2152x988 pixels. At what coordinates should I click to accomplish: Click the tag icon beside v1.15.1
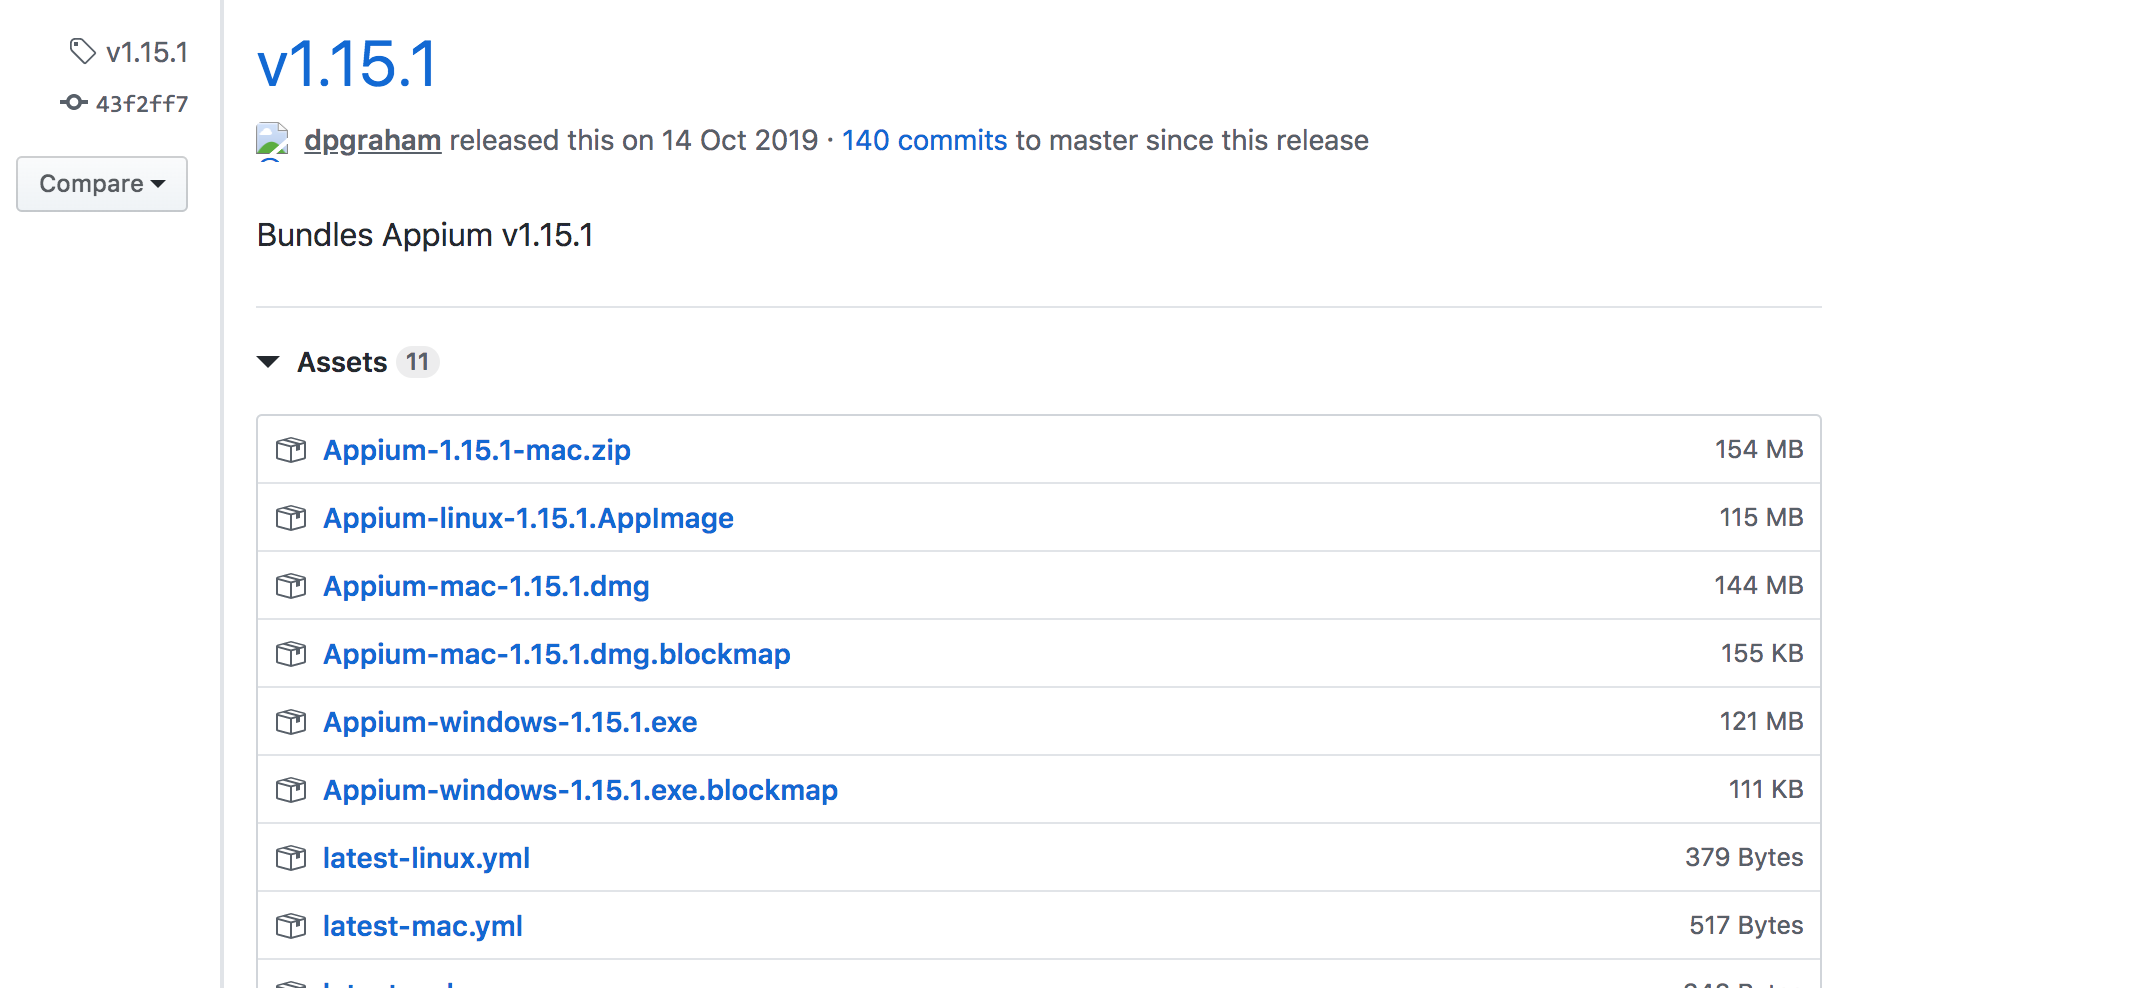tap(82, 51)
